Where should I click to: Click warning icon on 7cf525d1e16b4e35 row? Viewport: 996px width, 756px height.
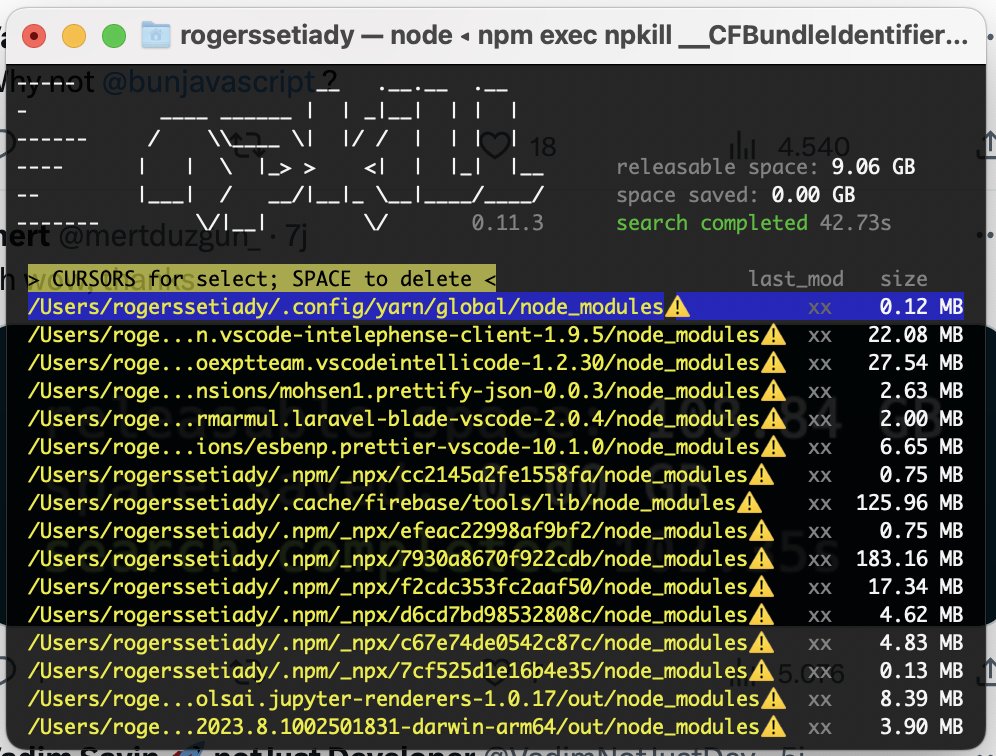coord(761,670)
